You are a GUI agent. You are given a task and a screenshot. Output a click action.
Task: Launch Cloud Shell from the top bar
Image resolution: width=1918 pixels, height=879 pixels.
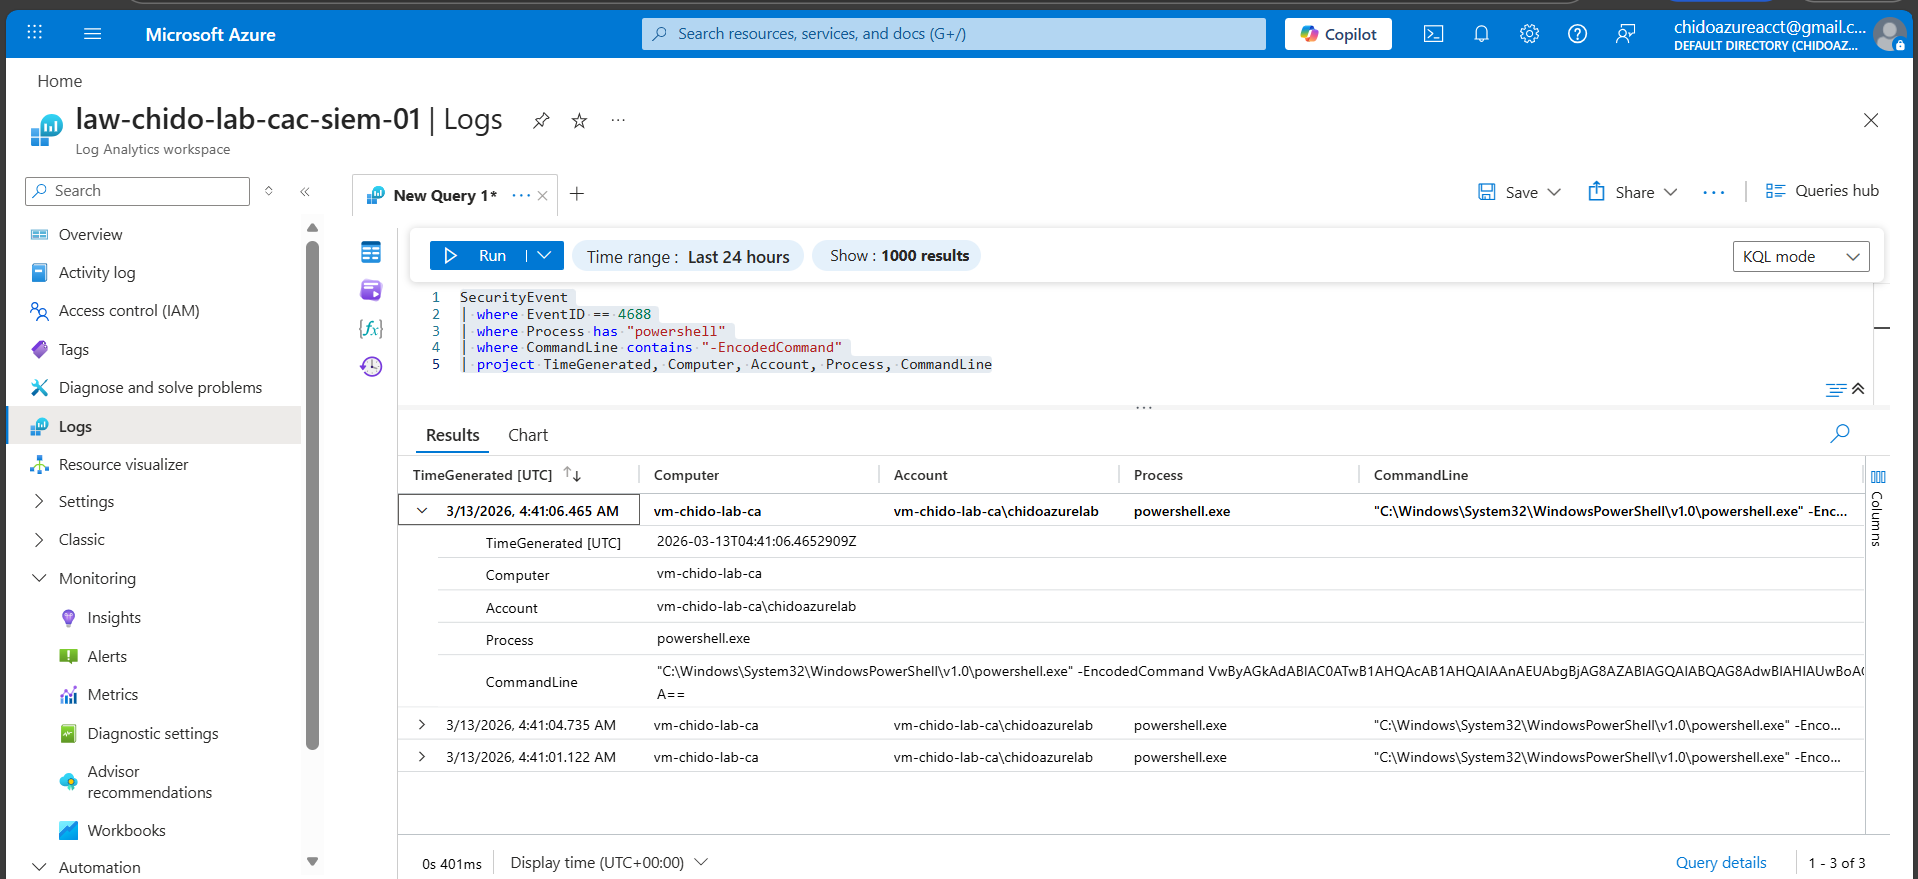(1433, 34)
